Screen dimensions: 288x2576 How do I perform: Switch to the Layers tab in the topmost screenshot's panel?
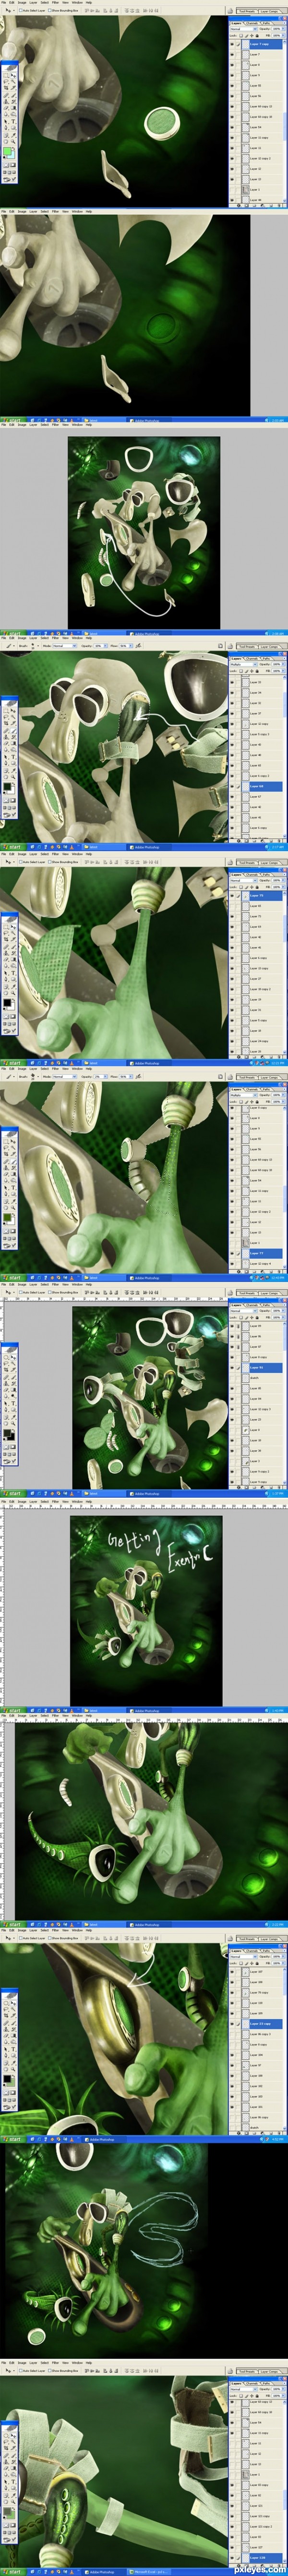click(x=236, y=23)
